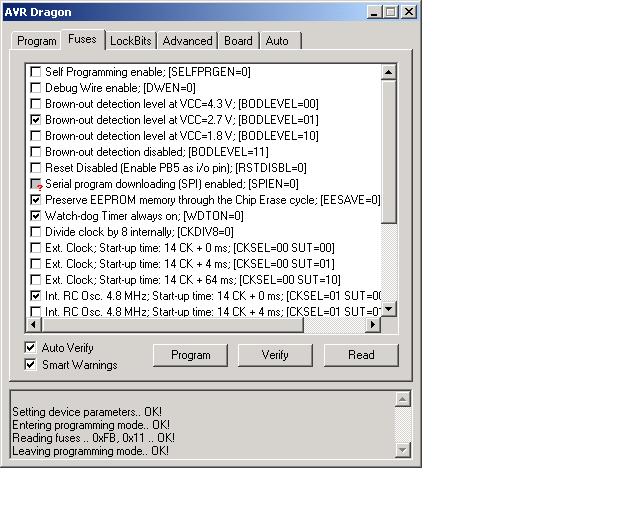Toggle Reset Disabled RSTDISBL checkbox
The width and height of the screenshot is (640, 512).
point(36,168)
